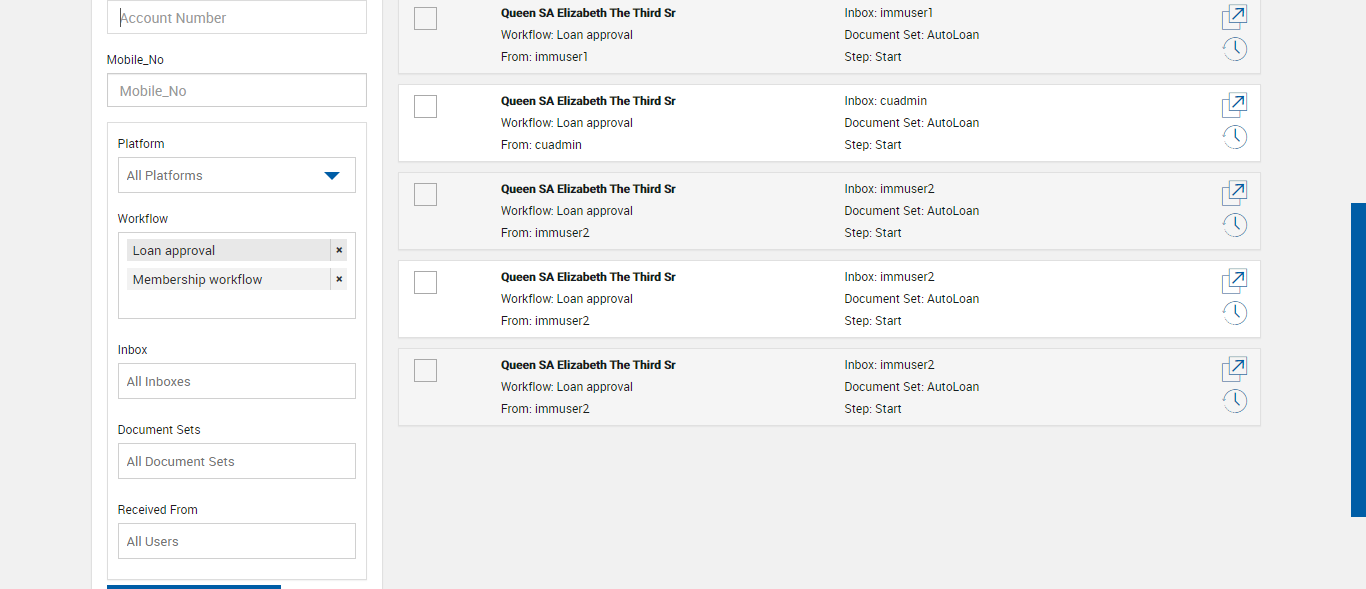Tick the checkbox for the cuadmin item
Image resolution: width=1366 pixels, height=589 pixels.
(425, 106)
